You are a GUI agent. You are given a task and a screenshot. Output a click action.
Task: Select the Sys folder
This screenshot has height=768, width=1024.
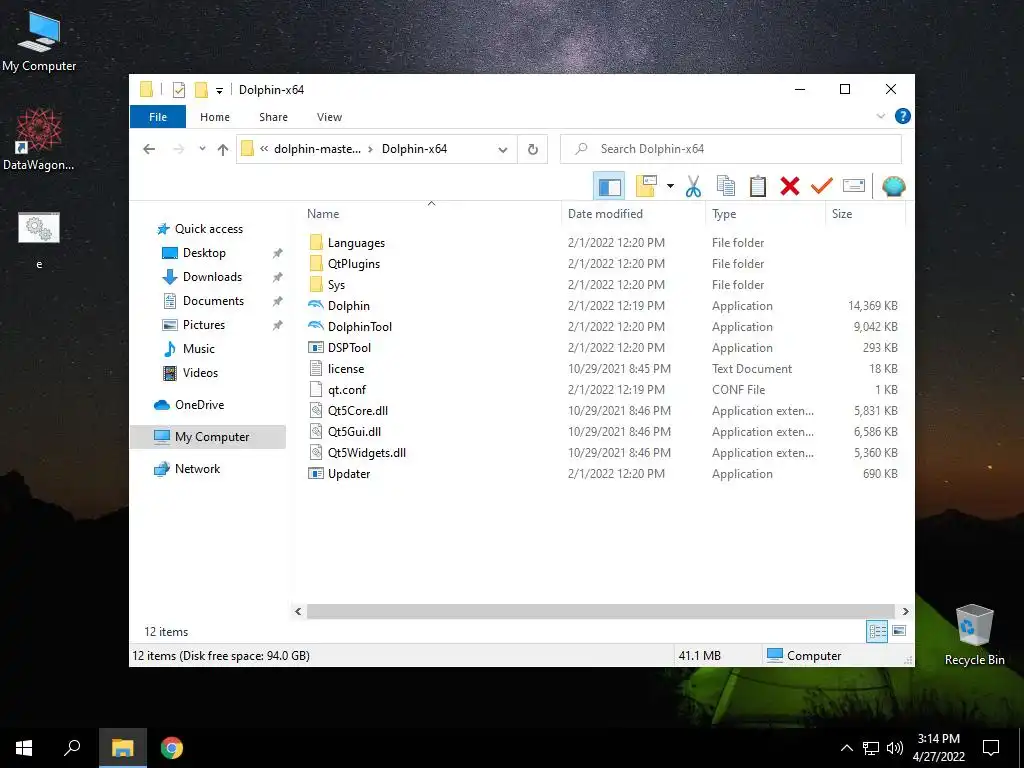tap(336, 285)
